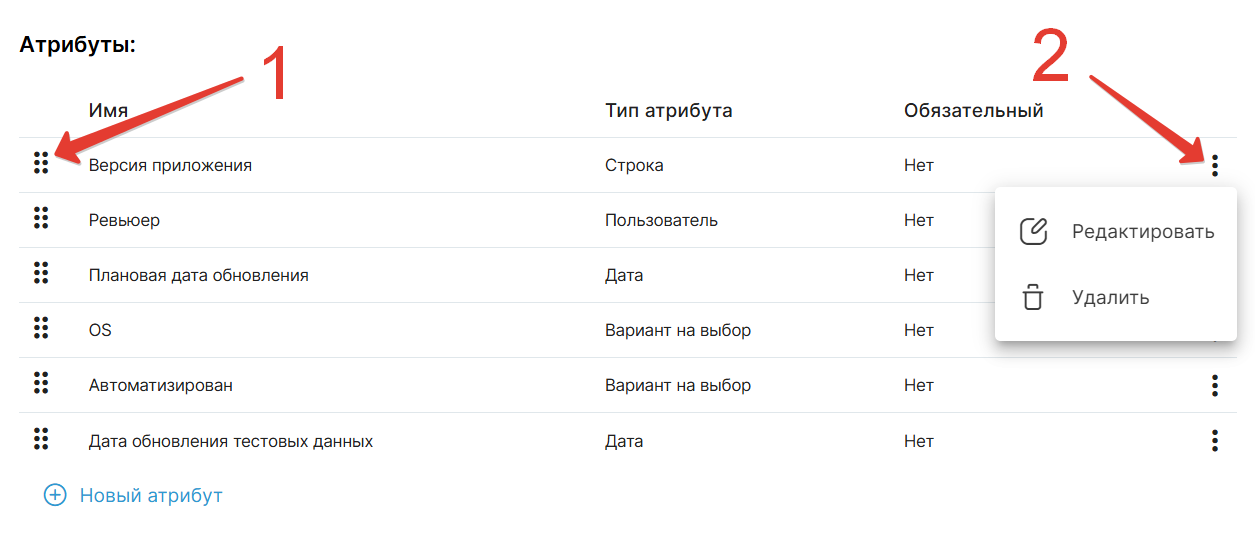Click the pencil edit icon in menu
This screenshot has height=558, width=1255.
point(1033,232)
